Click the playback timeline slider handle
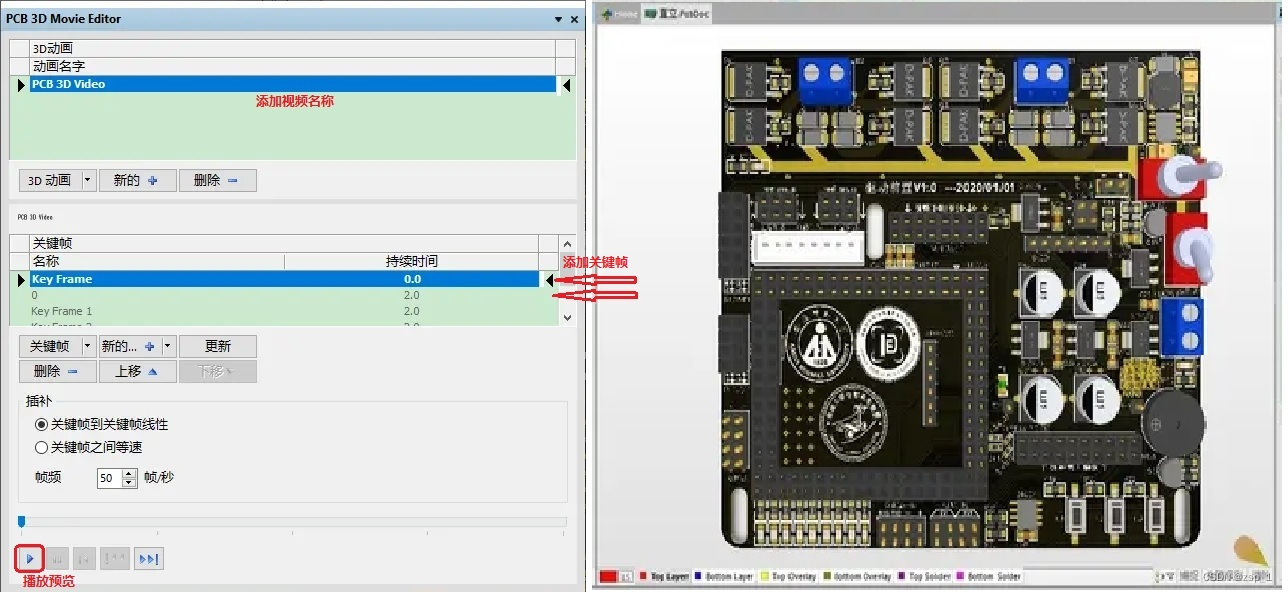 click(21, 521)
